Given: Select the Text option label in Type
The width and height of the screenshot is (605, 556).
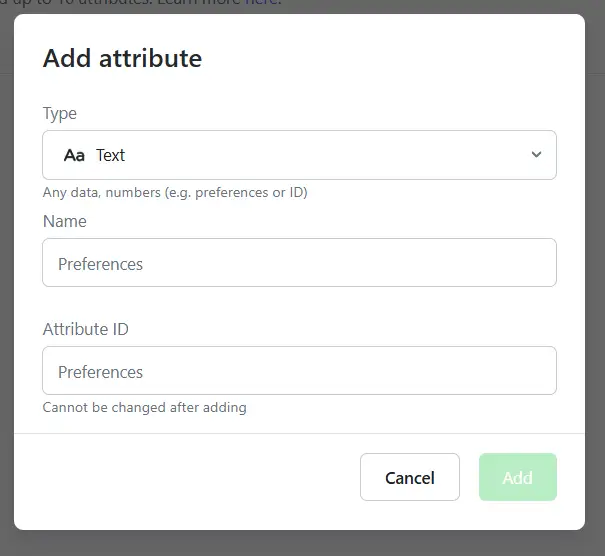Looking at the screenshot, I should click(110, 155).
